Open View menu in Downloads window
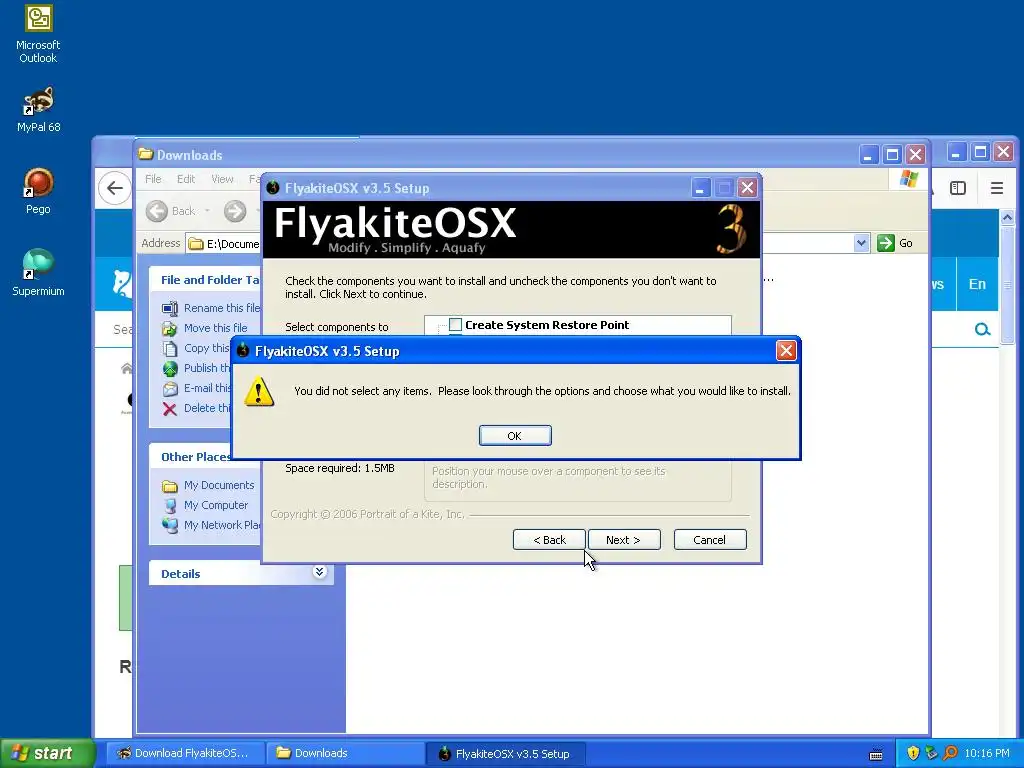 [222, 179]
